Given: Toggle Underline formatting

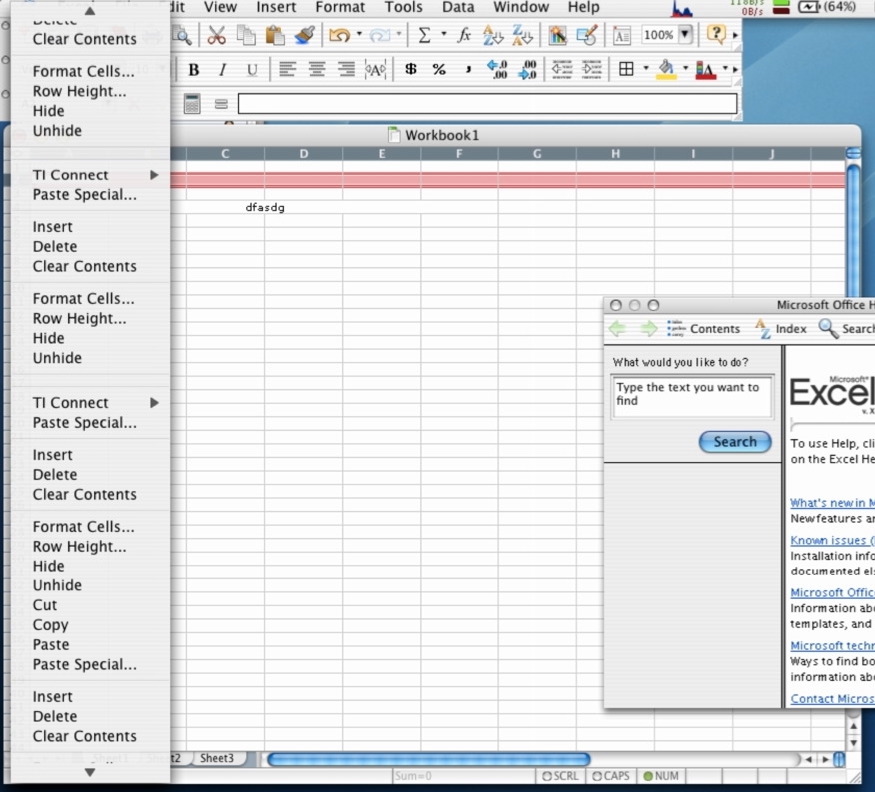Looking at the screenshot, I should [251, 70].
